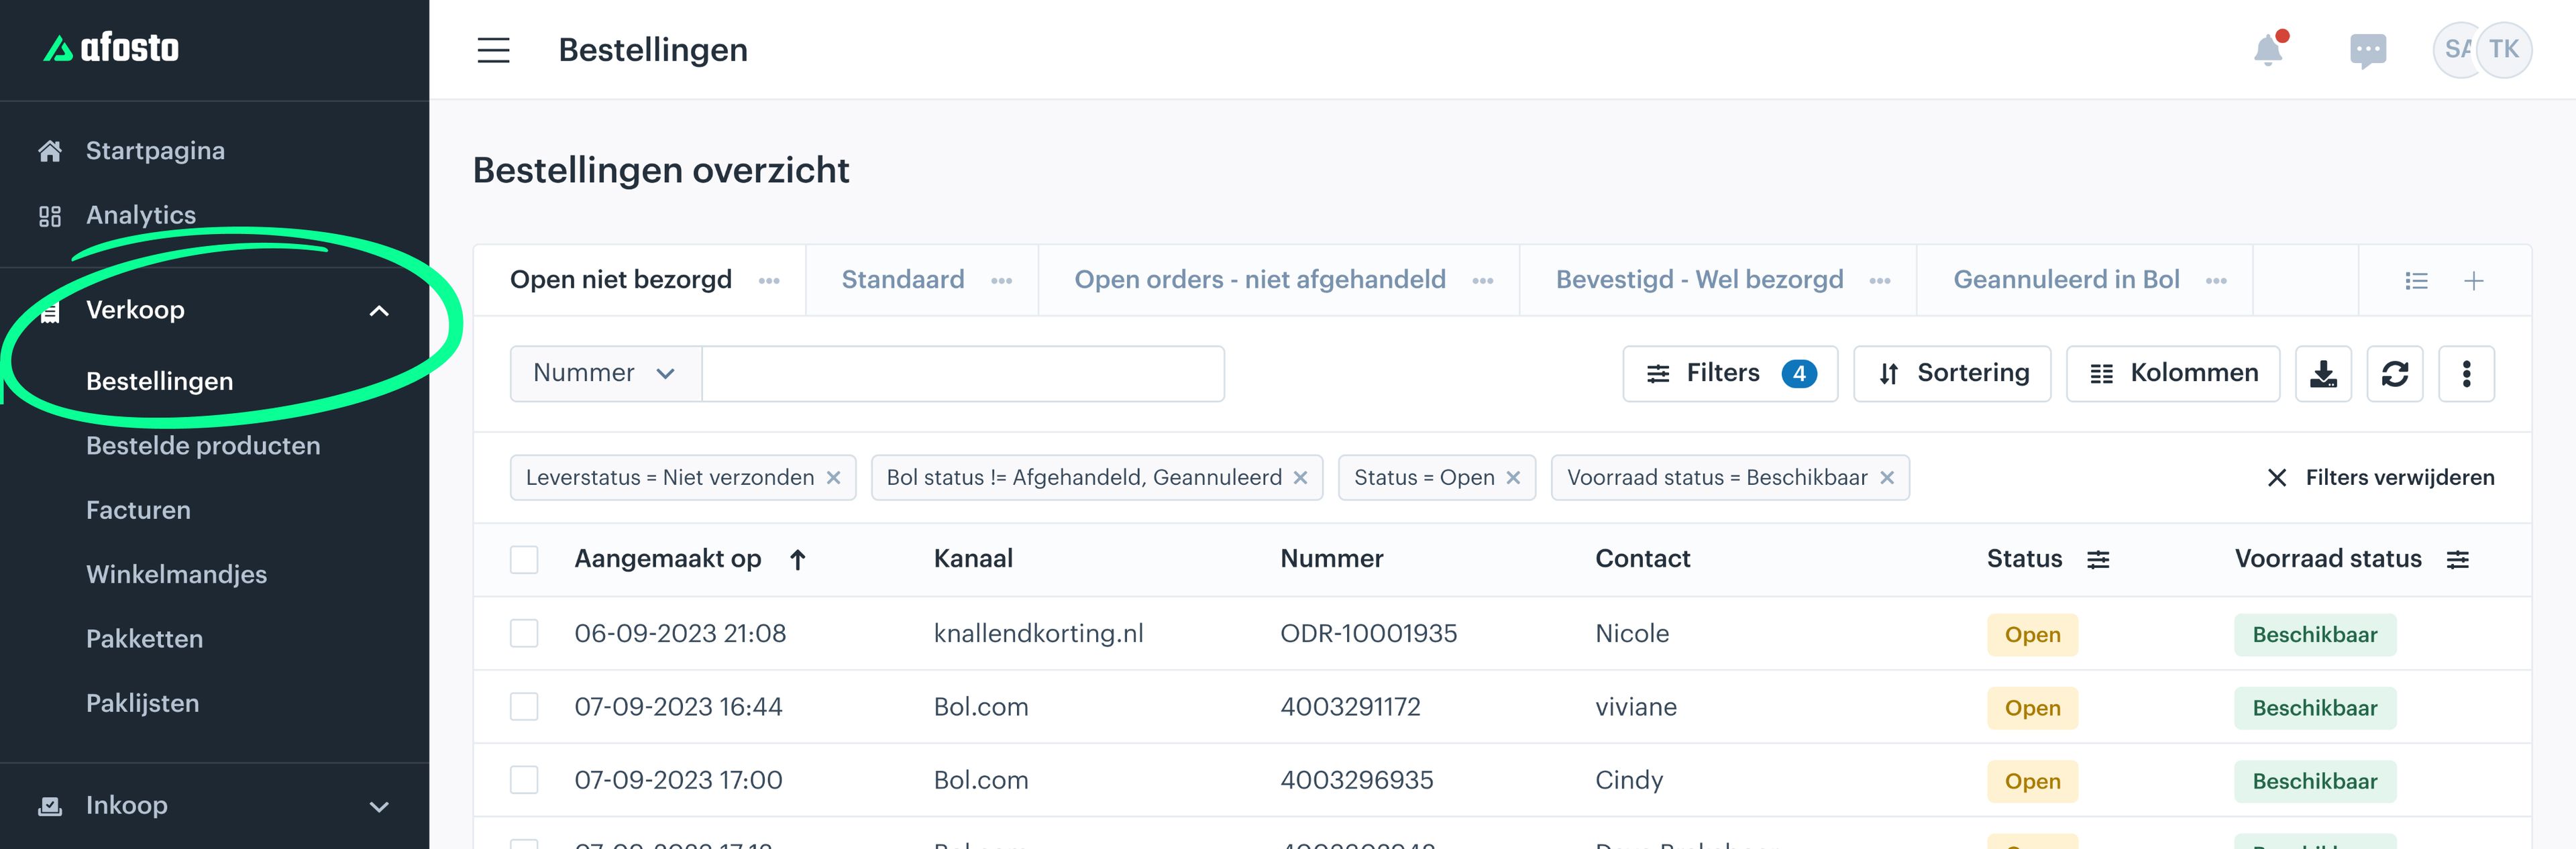The image size is (2576, 849).
Task: Open the TK user avatar
Action: [2504, 50]
